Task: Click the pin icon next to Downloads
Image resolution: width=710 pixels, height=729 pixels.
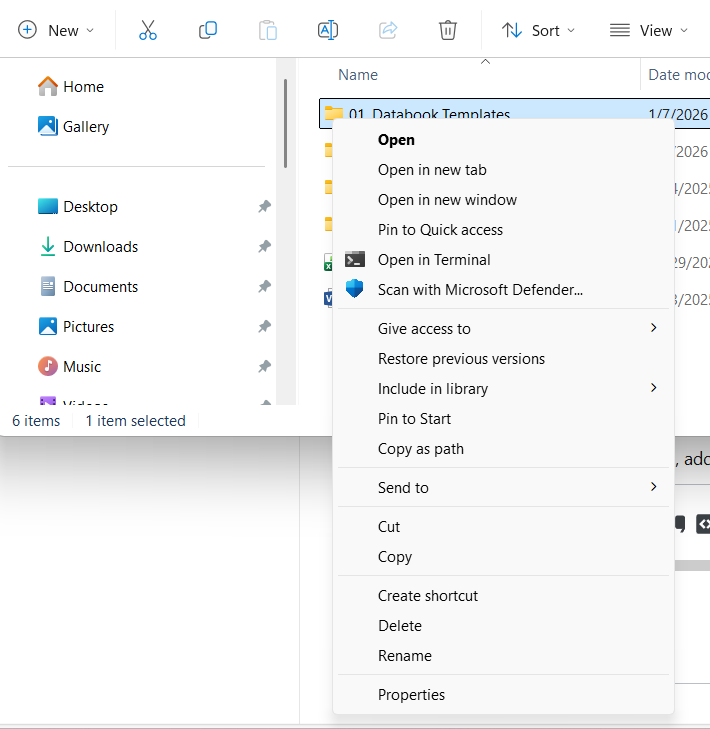Action: pos(265,246)
